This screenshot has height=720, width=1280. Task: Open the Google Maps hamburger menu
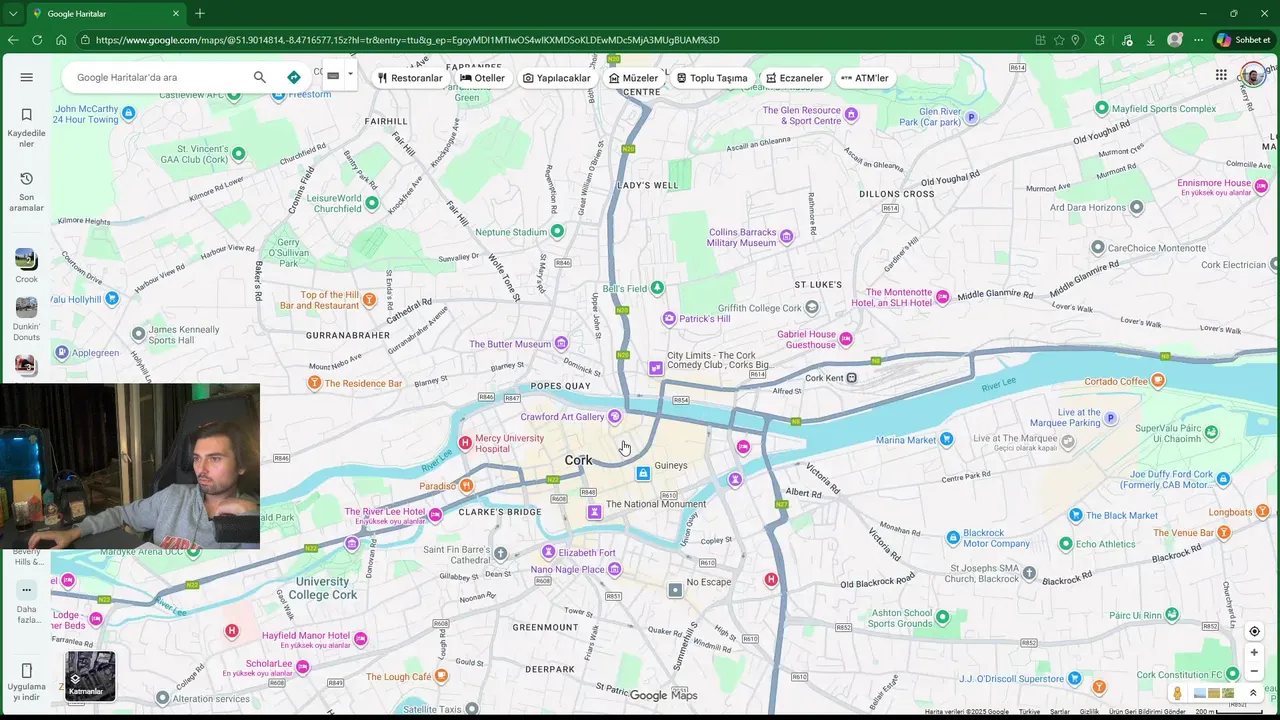27,77
